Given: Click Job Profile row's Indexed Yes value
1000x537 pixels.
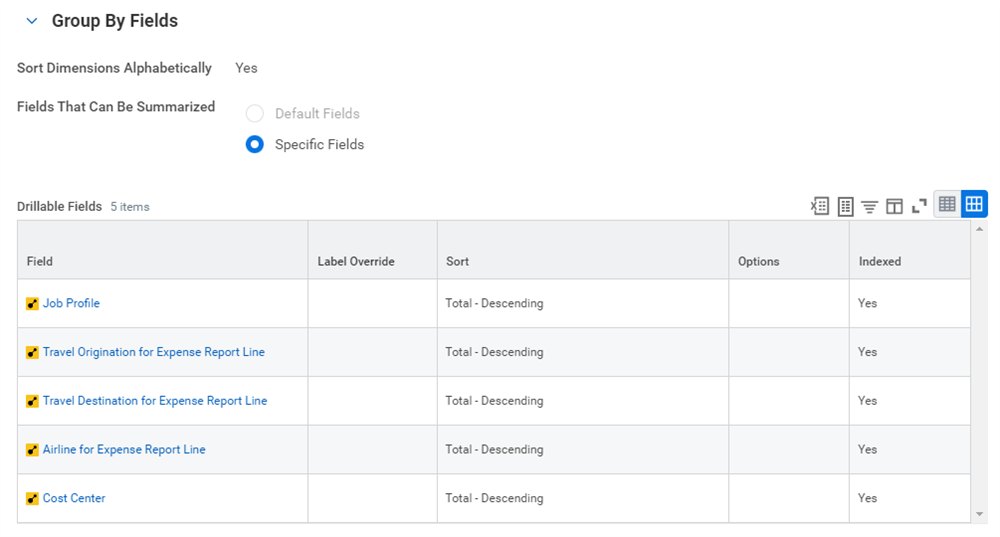Looking at the screenshot, I should pyautogui.click(x=867, y=304).
